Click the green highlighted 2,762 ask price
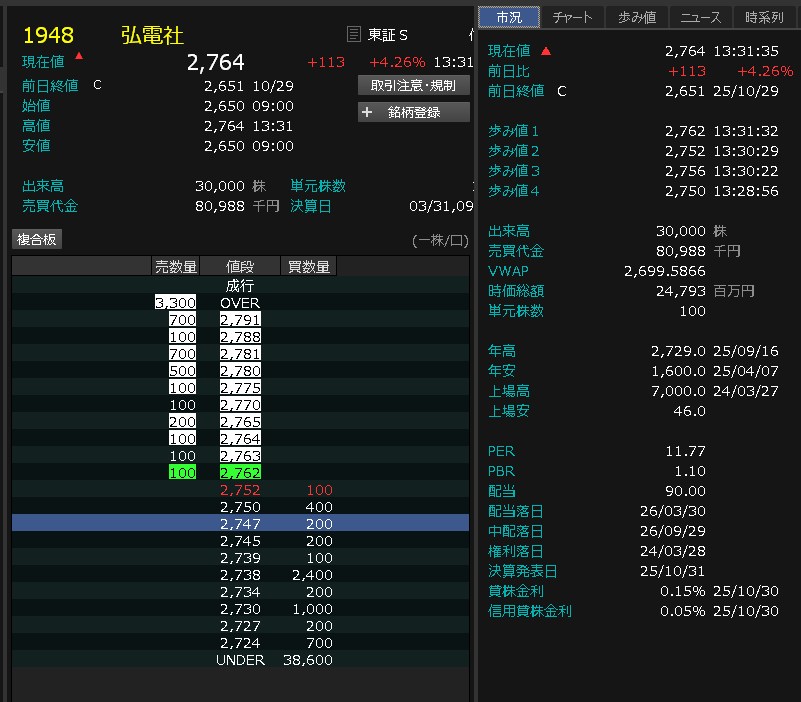This screenshot has height=702, width=801. [240, 472]
